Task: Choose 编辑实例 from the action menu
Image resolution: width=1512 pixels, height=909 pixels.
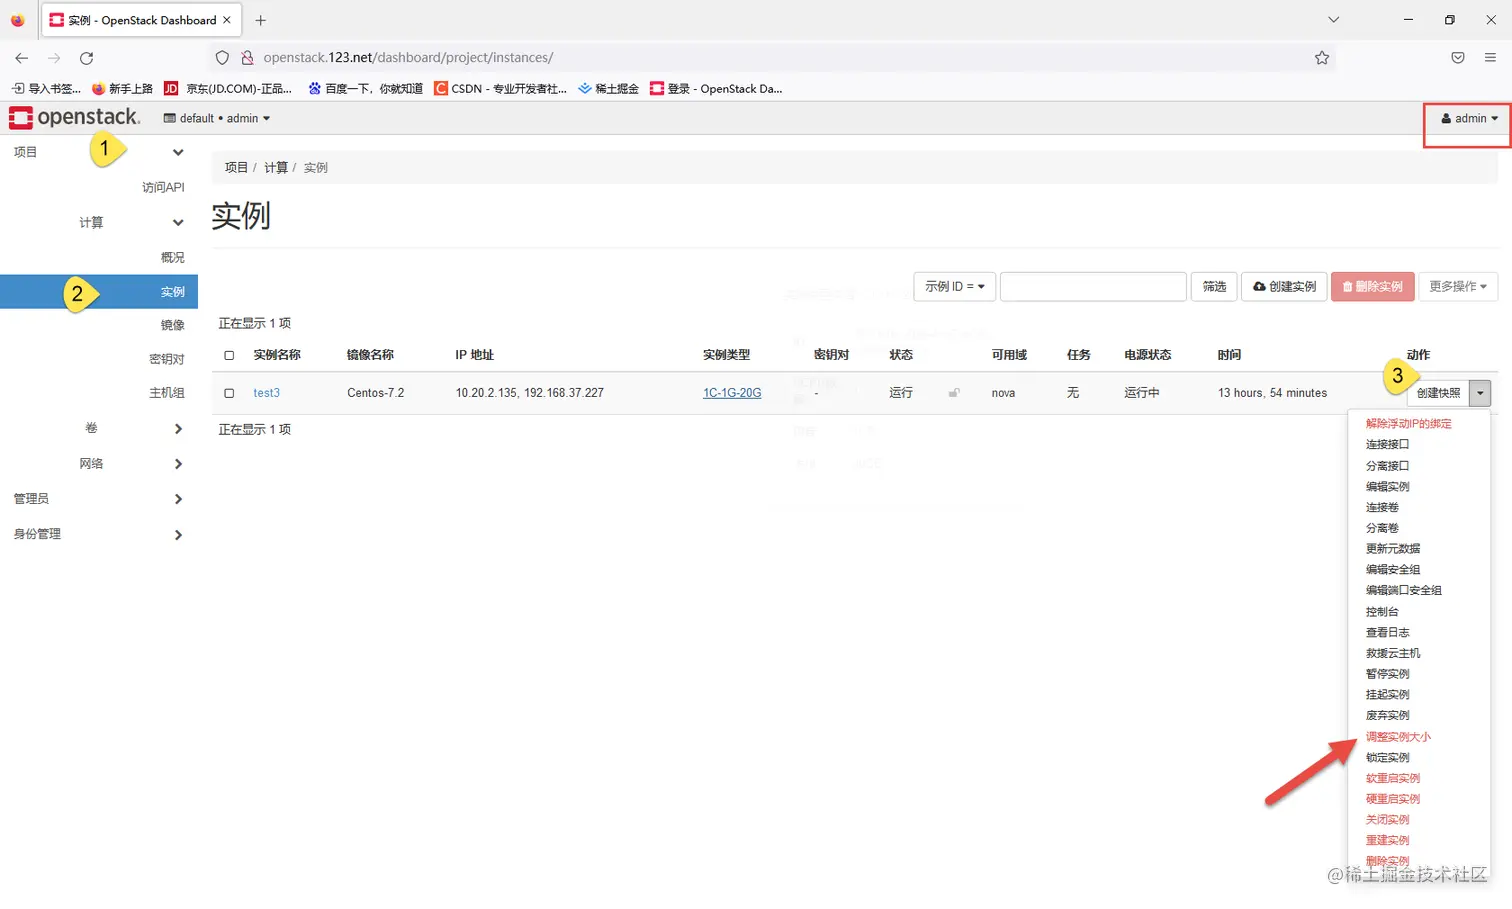Action: point(1387,487)
